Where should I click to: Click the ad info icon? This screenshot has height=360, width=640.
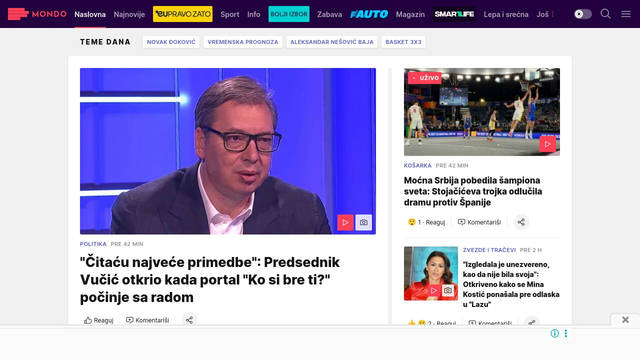pos(555,333)
